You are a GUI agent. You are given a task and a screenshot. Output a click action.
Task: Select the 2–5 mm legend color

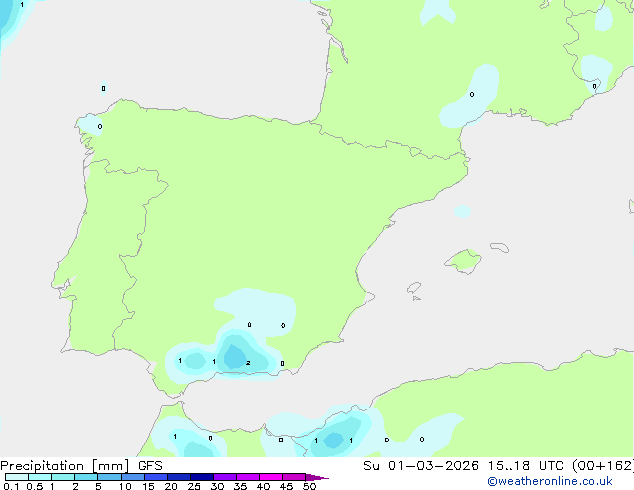pos(86,477)
